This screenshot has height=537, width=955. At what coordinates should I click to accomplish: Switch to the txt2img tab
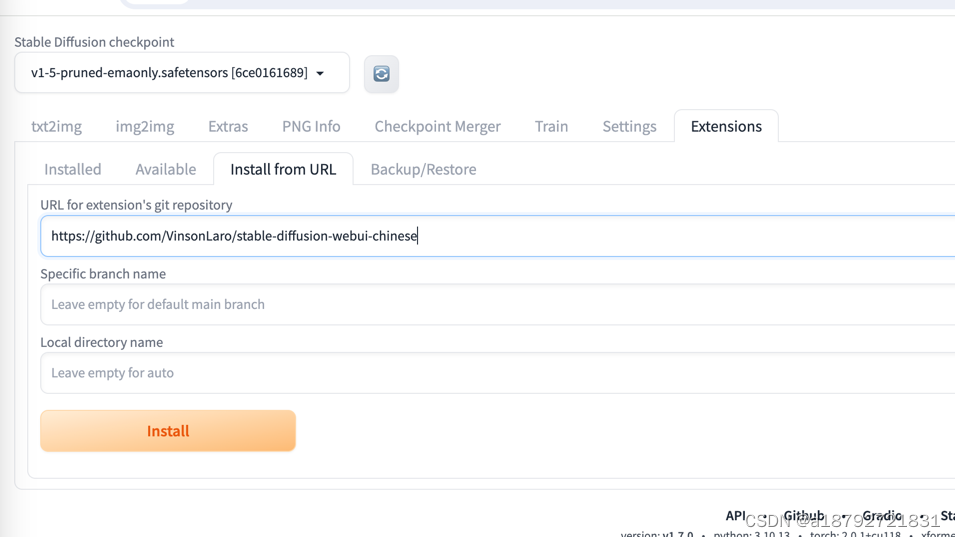click(x=56, y=126)
